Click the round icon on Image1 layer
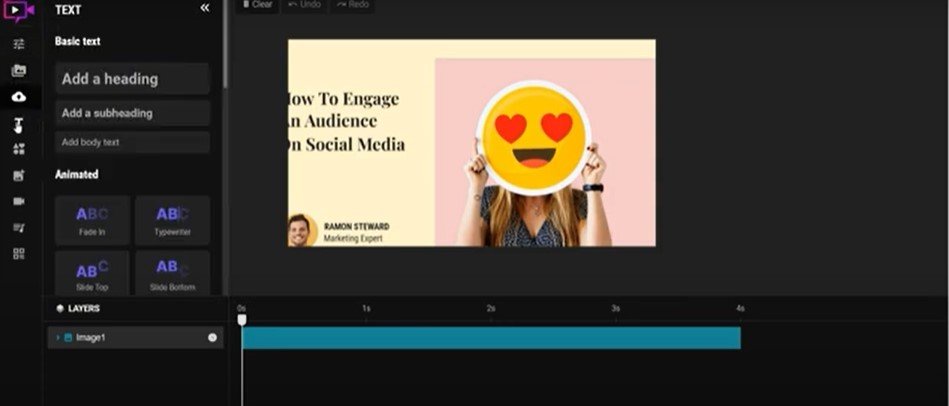The image size is (949, 406). click(212, 338)
